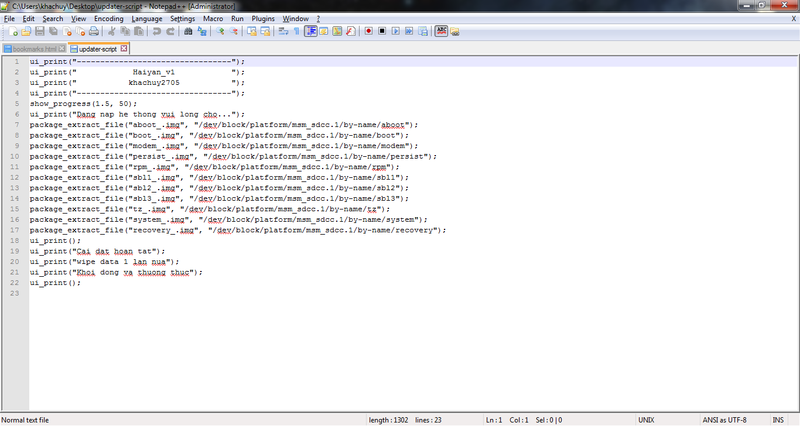The image size is (800, 426).
Task: Click the Copy toolbar icon
Action: (125, 32)
